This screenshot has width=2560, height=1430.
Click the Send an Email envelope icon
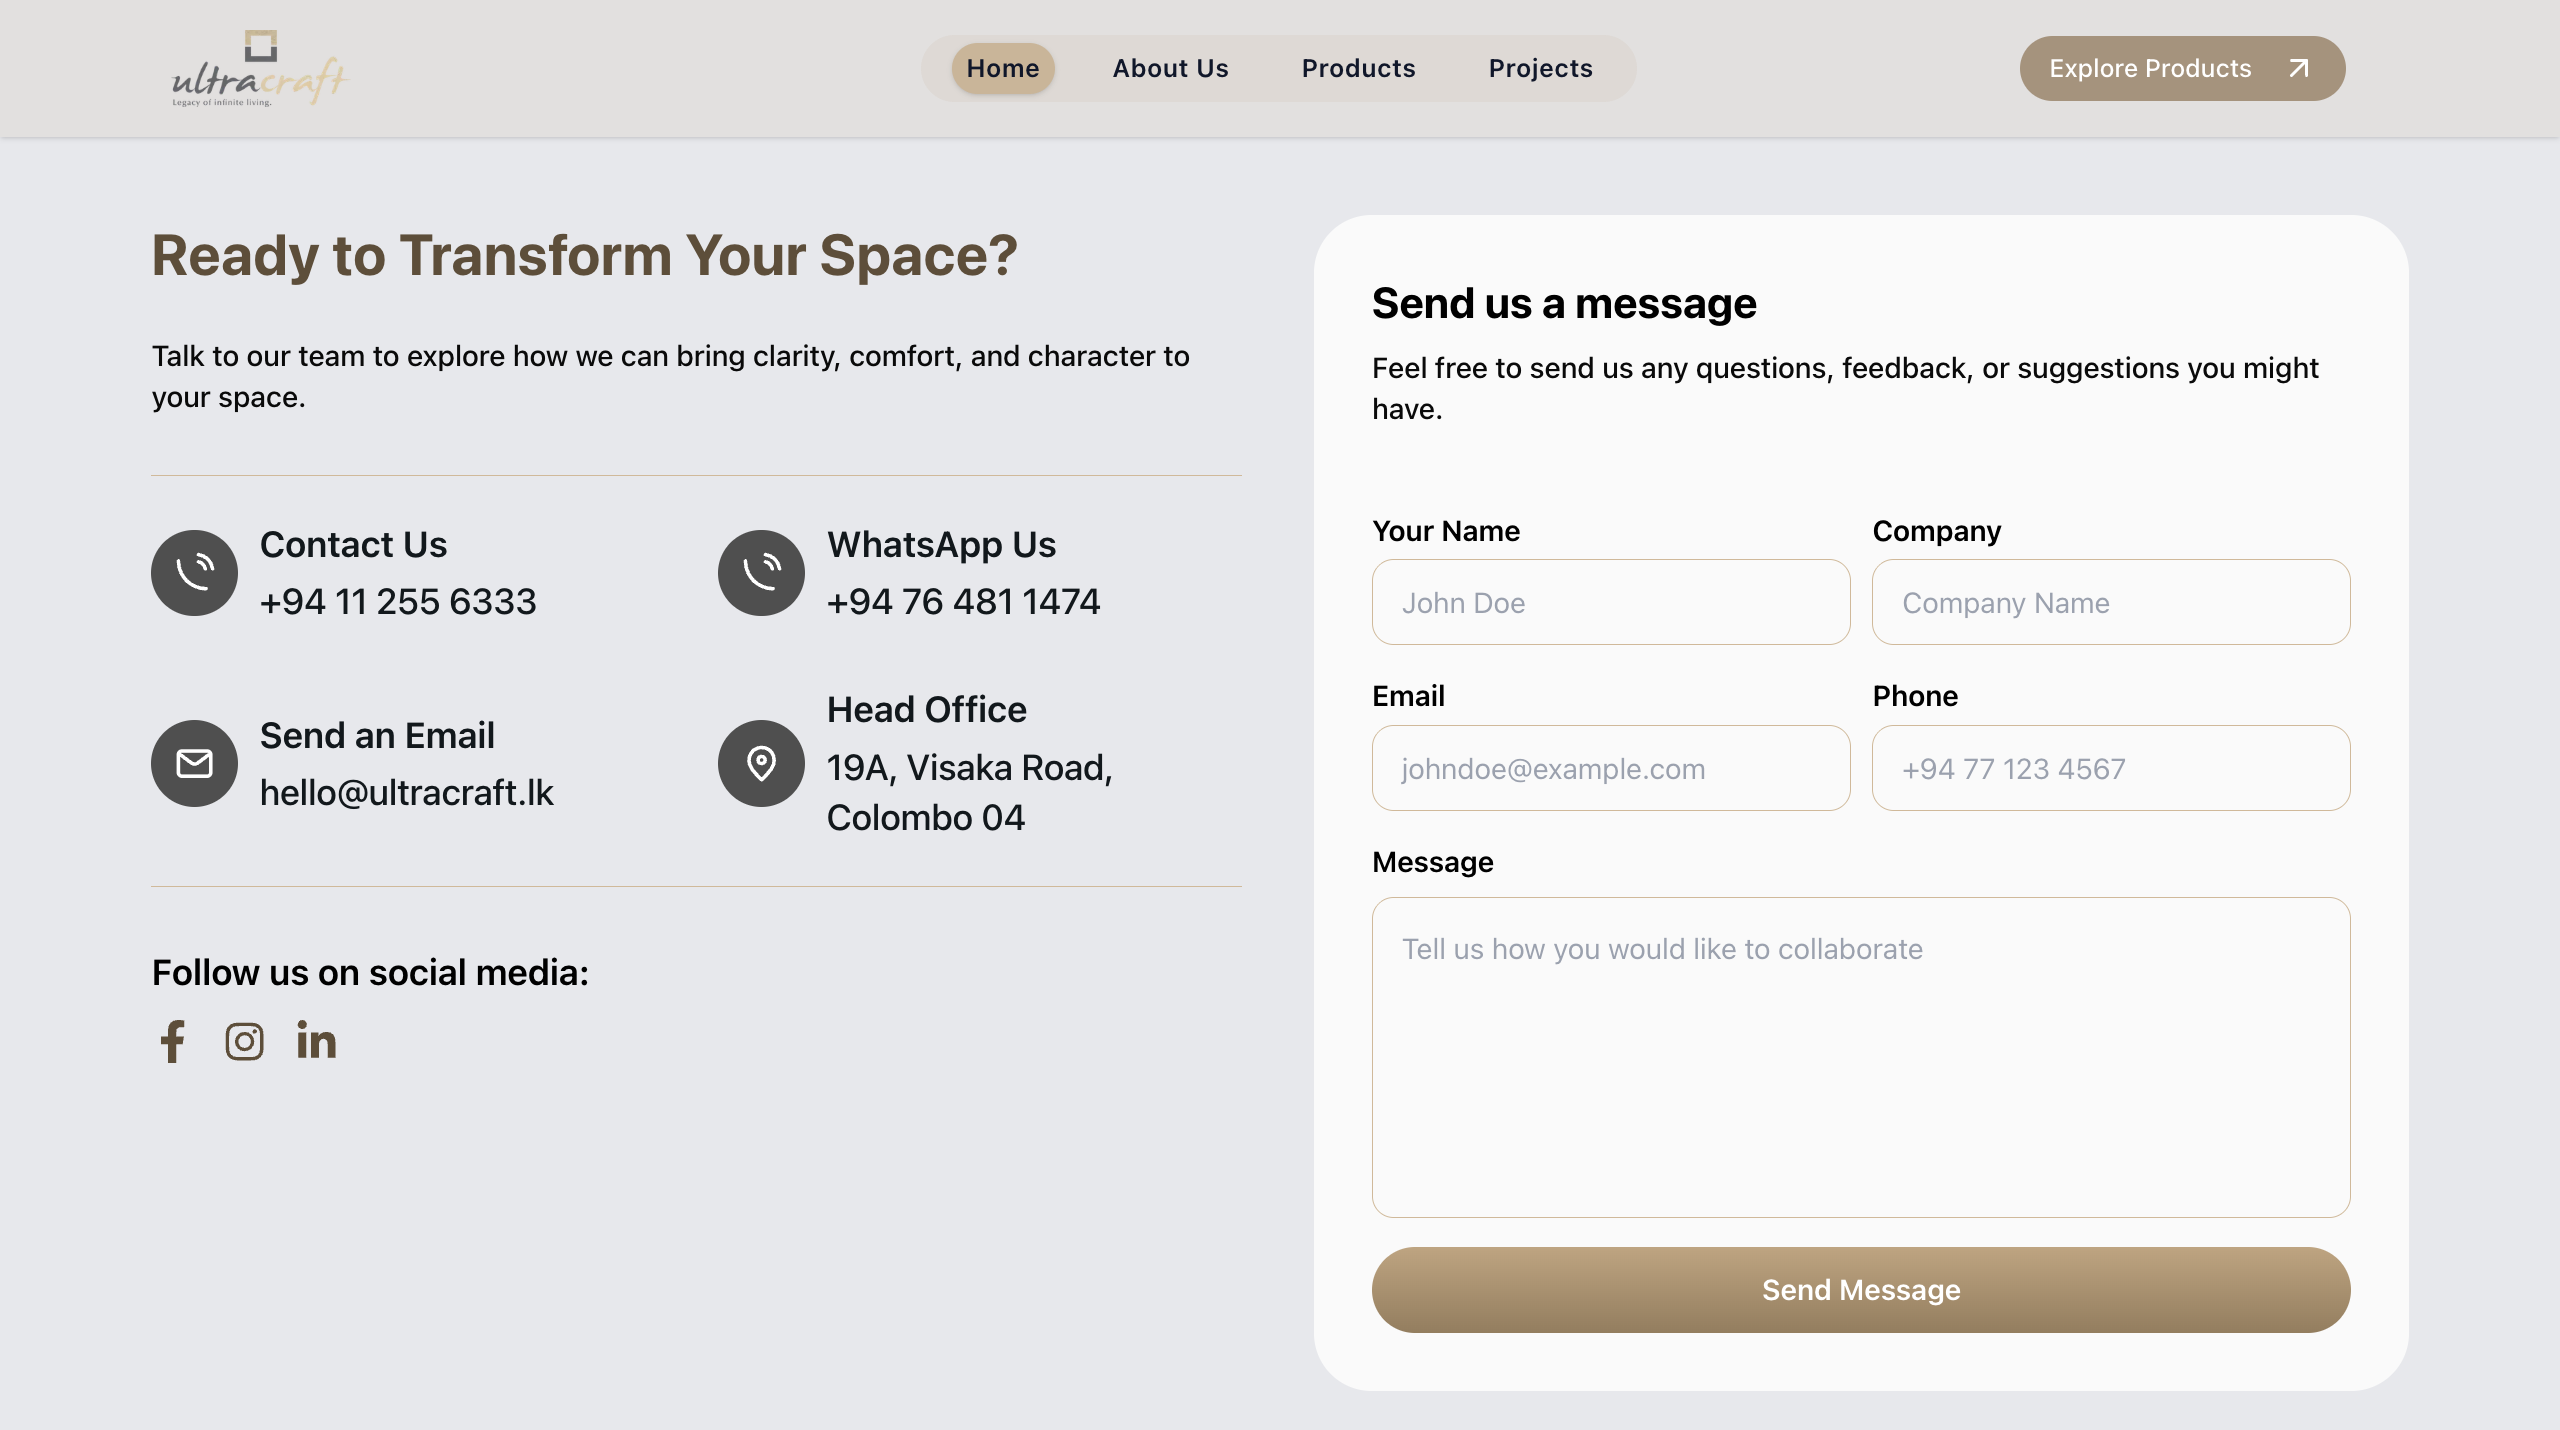[x=194, y=763]
